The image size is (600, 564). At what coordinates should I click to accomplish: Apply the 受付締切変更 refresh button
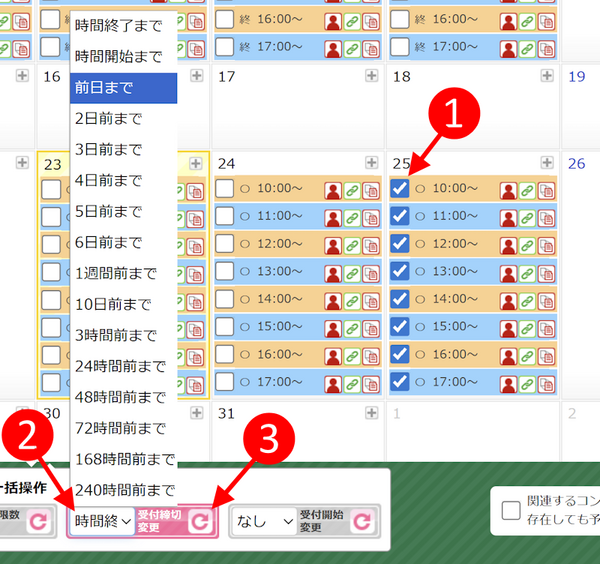pos(200,521)
